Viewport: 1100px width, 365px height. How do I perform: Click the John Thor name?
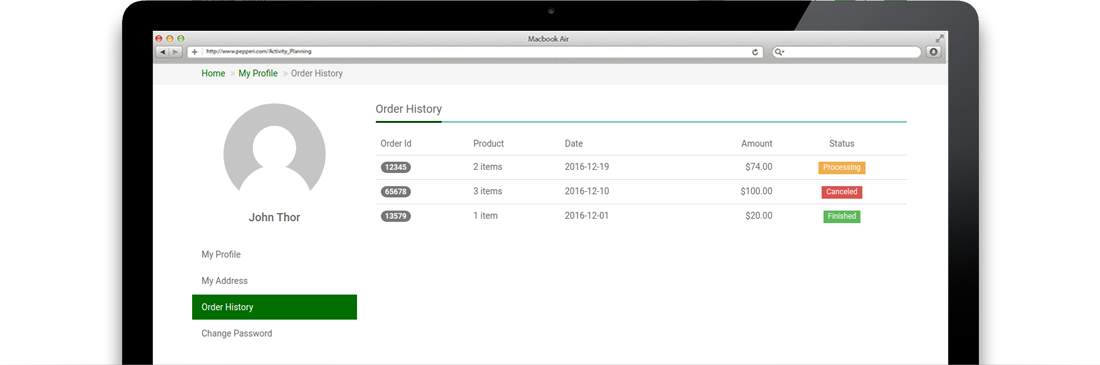click(274, 218)
